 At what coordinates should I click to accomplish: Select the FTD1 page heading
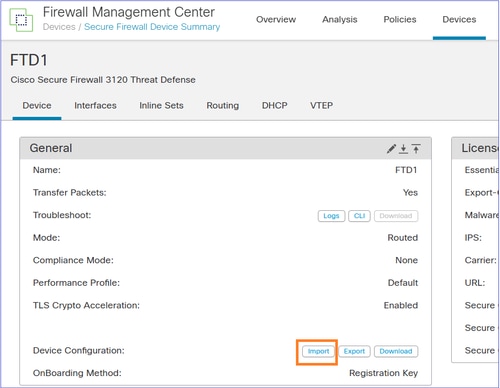(x=29, y=60)
